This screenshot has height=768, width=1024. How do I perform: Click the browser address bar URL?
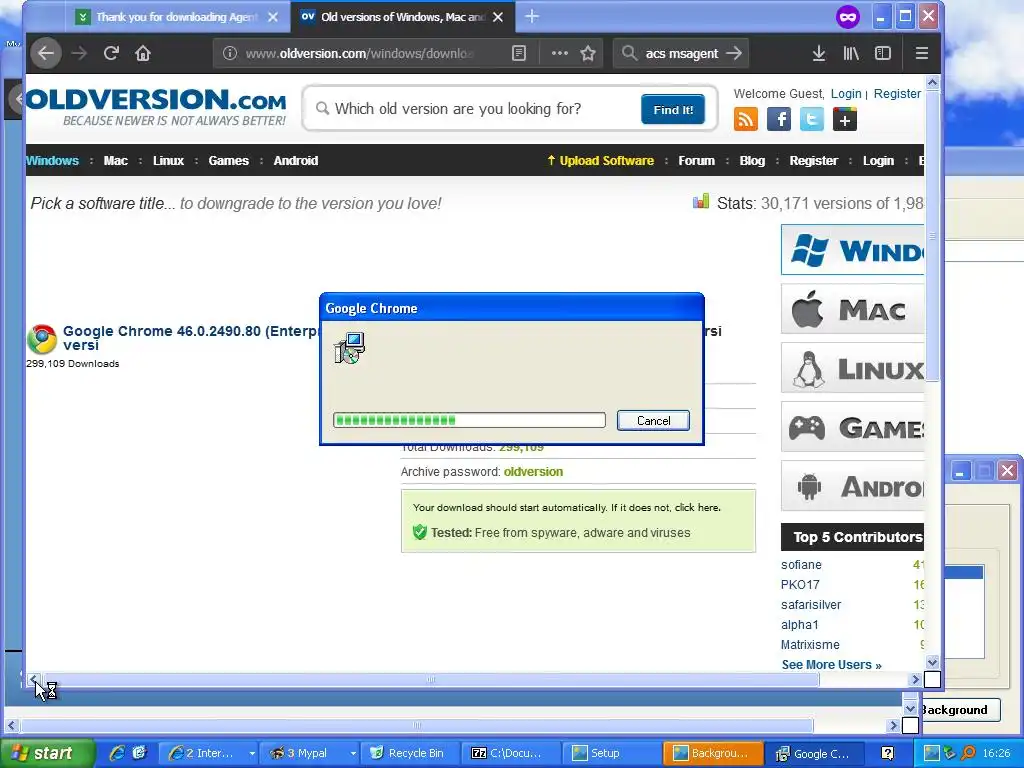tap(359, 53)
